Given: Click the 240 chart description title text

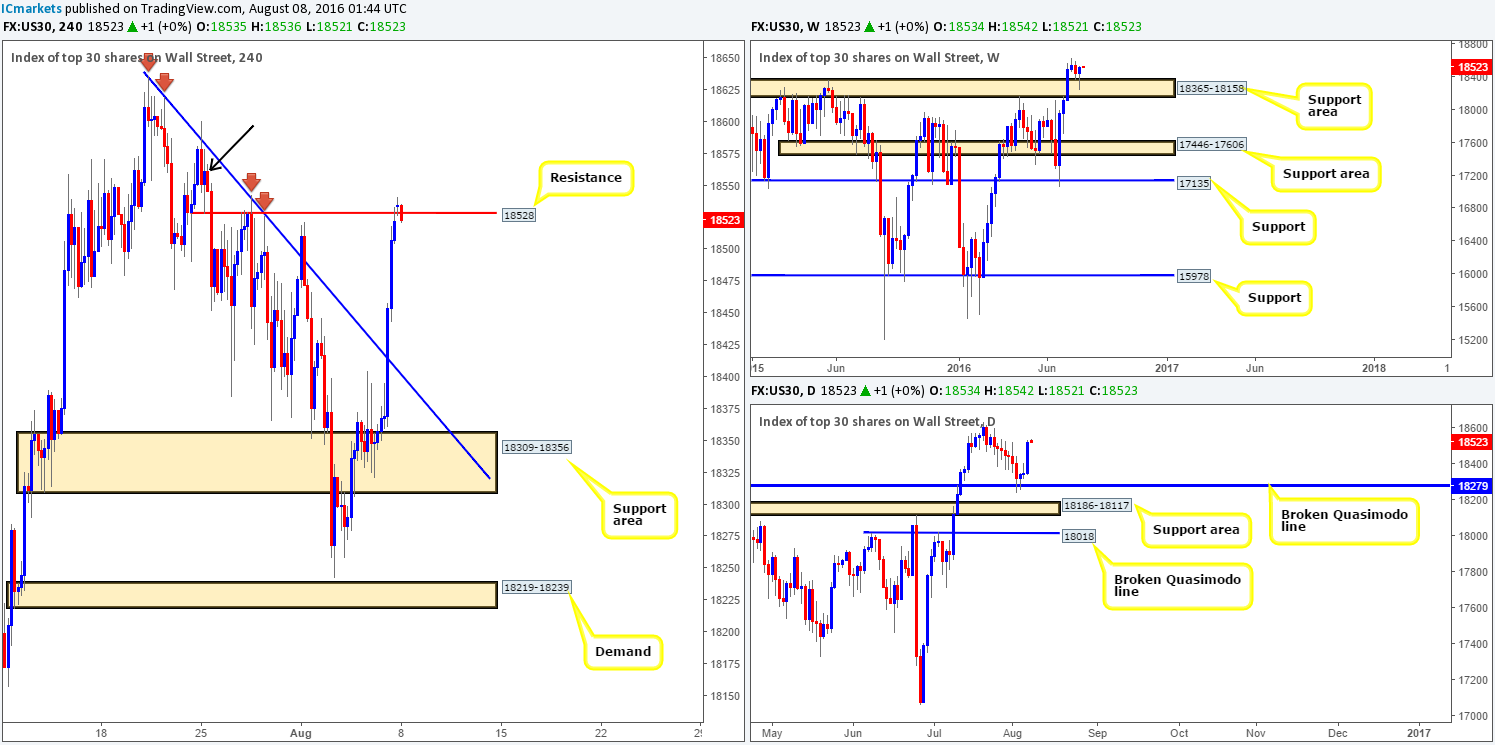Looking at the screenshot, I should 137,57.
